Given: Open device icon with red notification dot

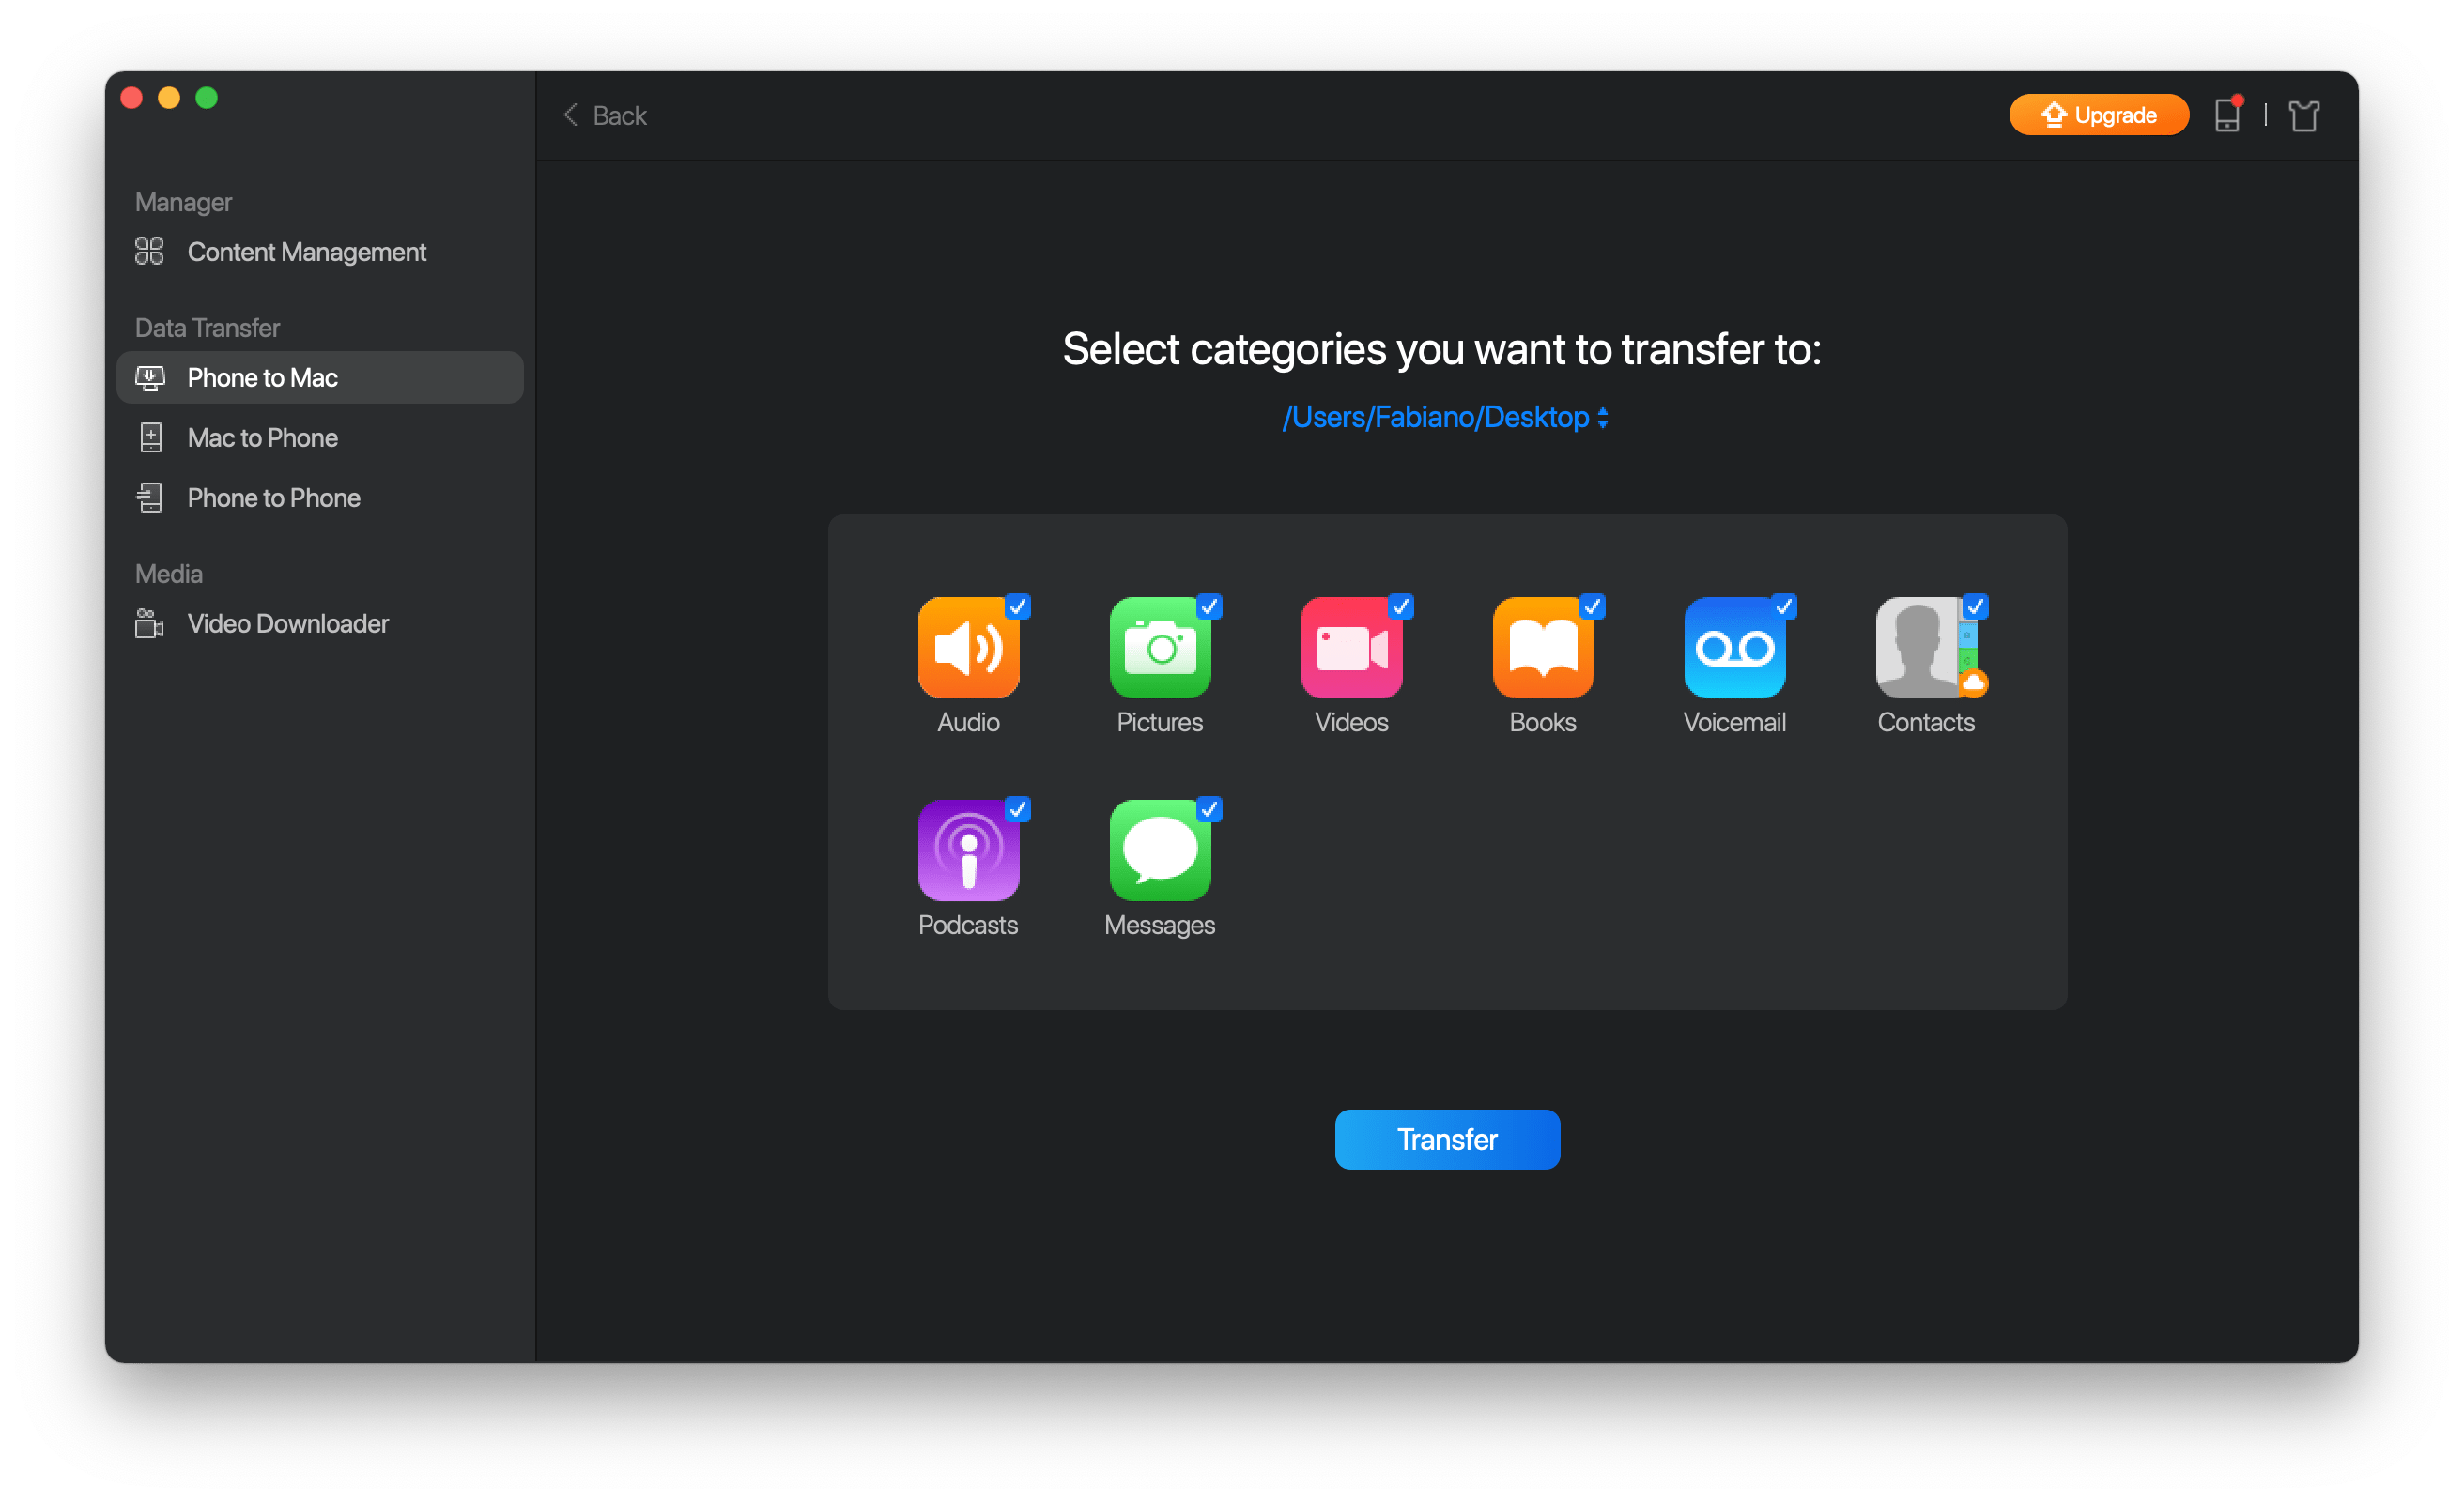Looking at the screenshot, I should [2228, 114].
